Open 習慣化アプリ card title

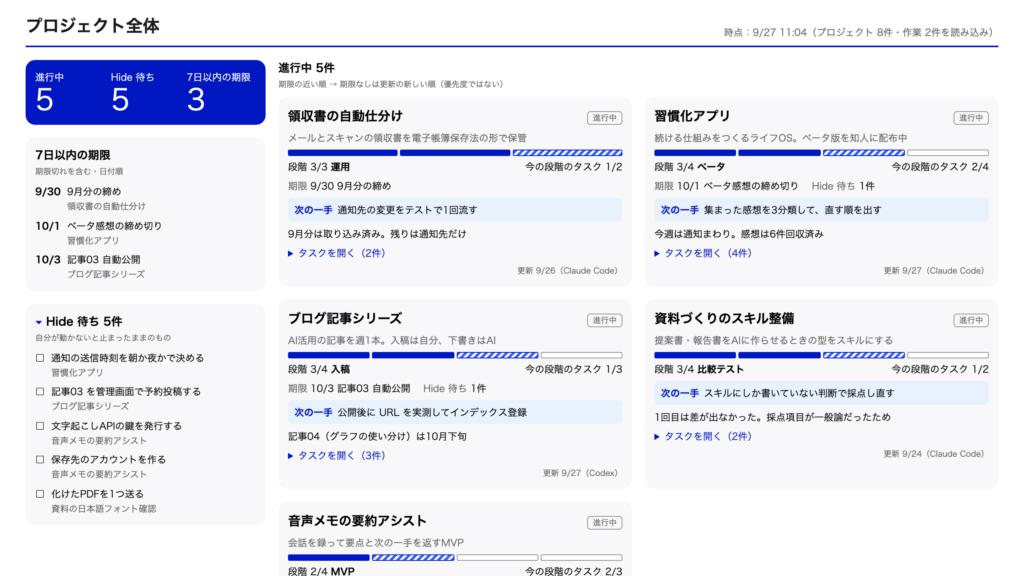tap(692, 116)
